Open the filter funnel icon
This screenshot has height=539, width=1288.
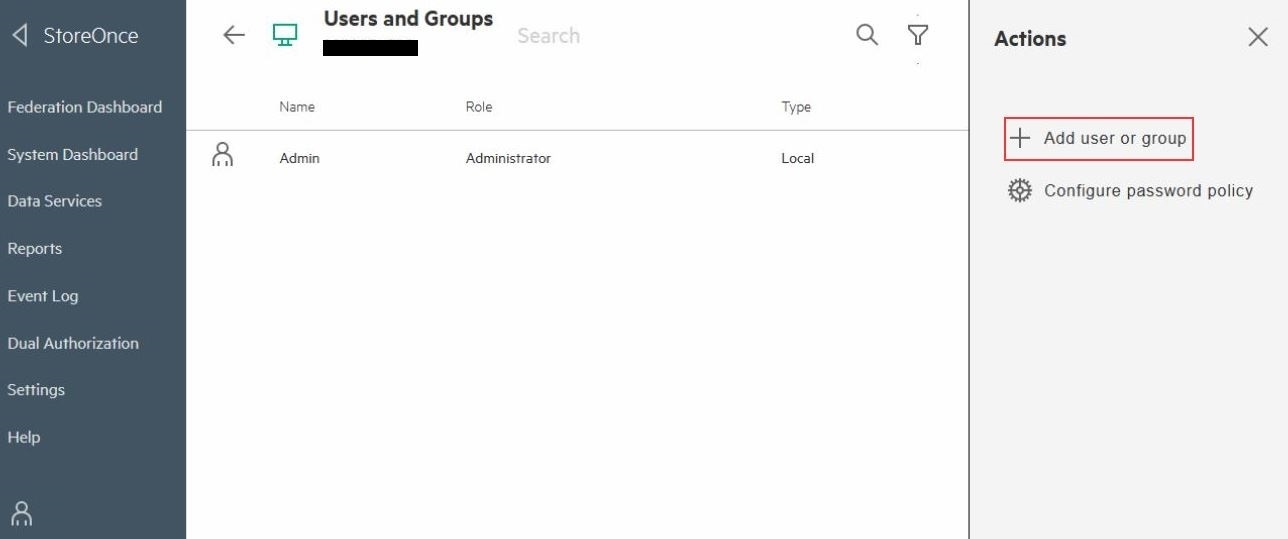click(918, 35)
